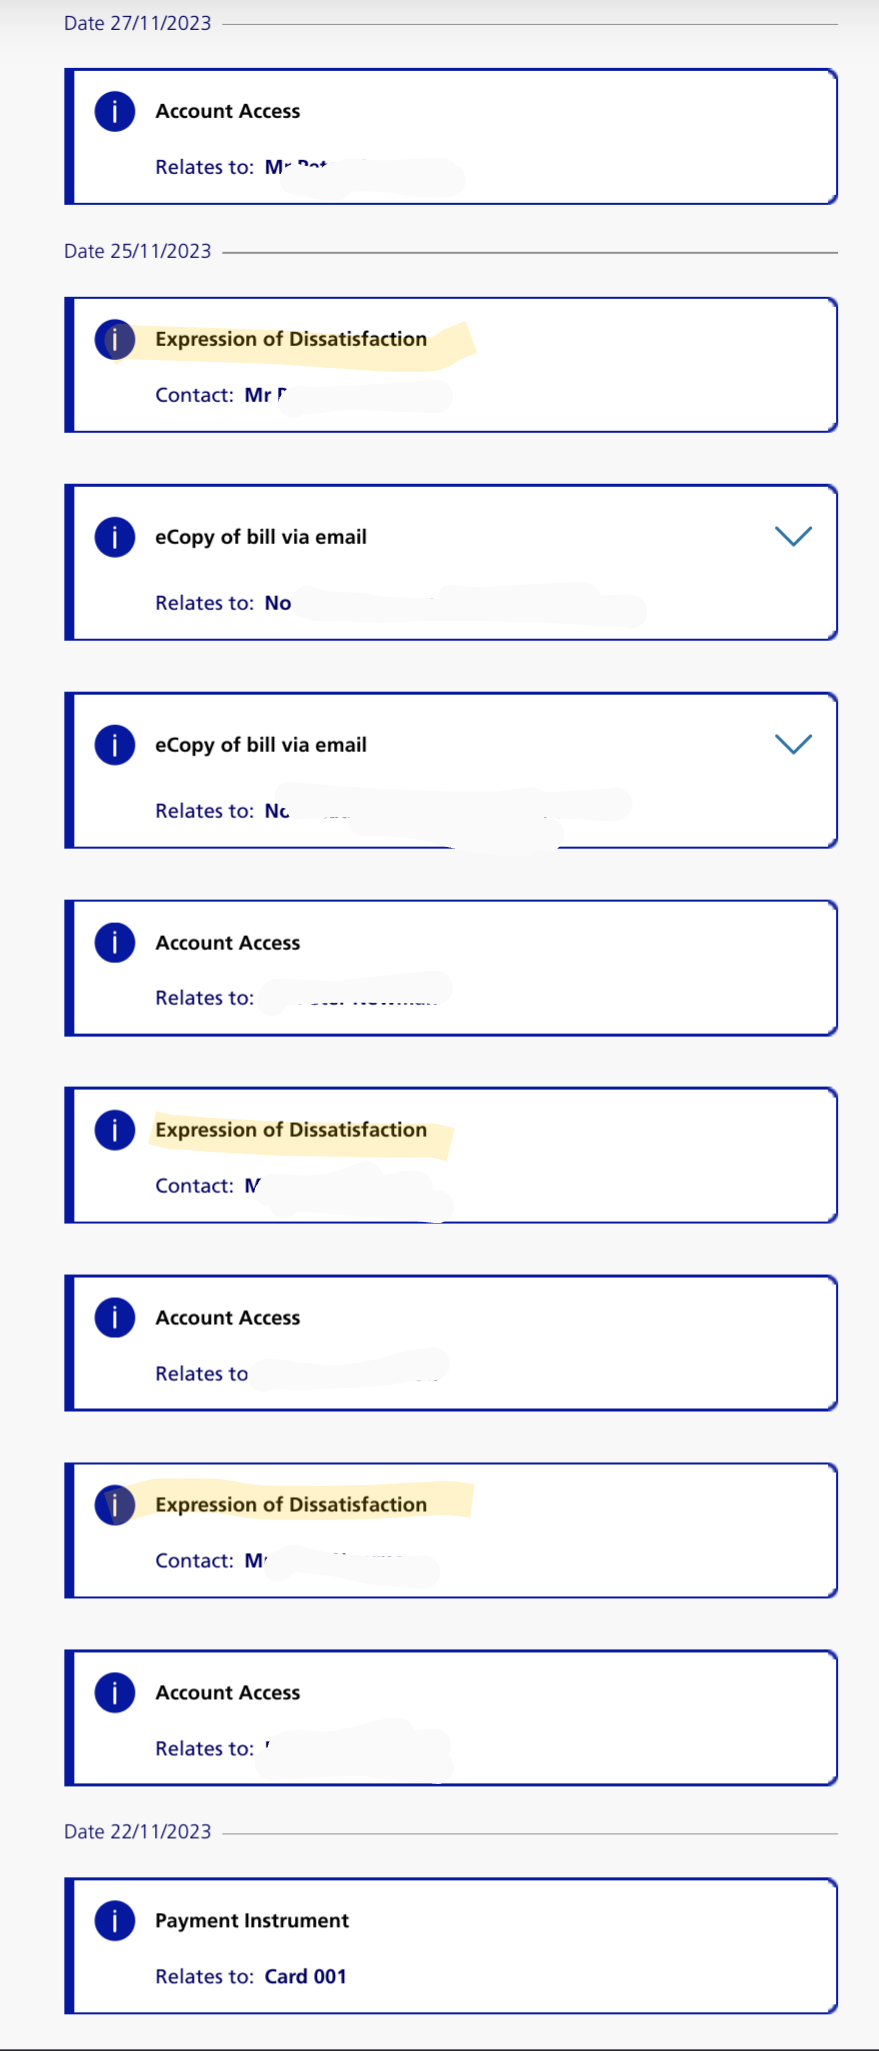Click the highlighted Expression of Dissatisfaction title
This screenshot has width=879, height=2051.
pyautogui.click(x=291, y=339)
